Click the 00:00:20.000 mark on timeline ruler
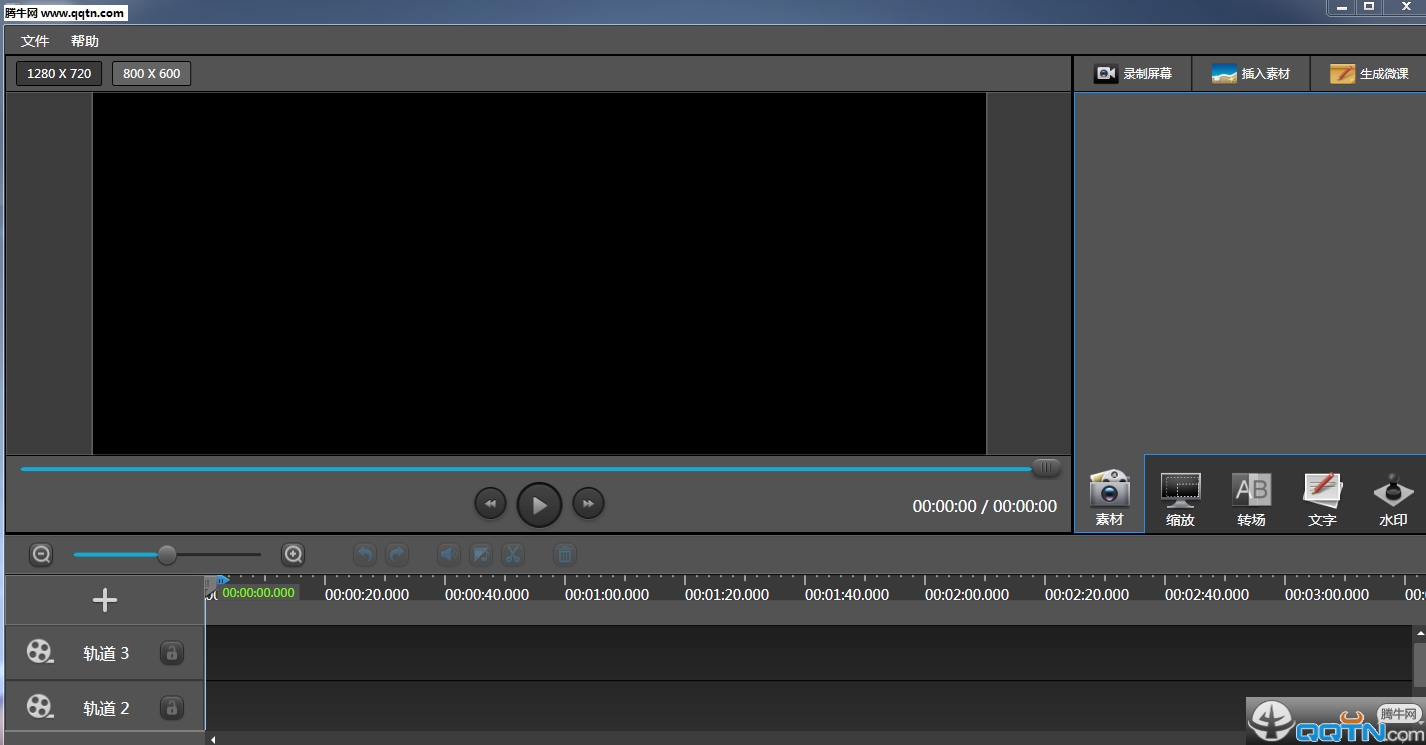Viewport: 1426px width, 745px height. (x=367, y=594)
